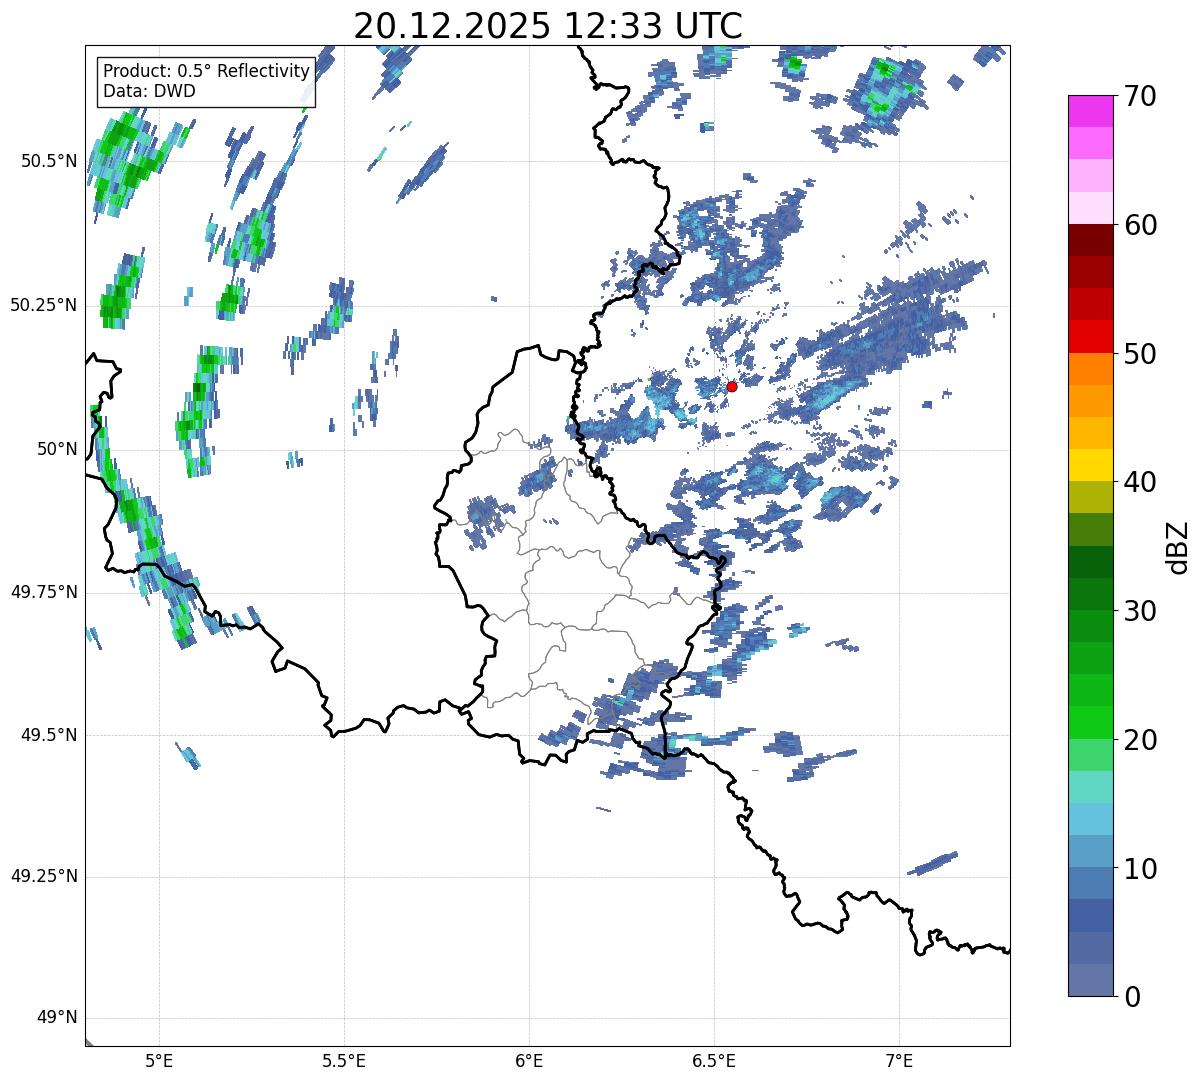This screenshot has width=1202, height=1081.
Task: Pick the yellow colorbar swatch near 40
Action: tap(1090, 465)
